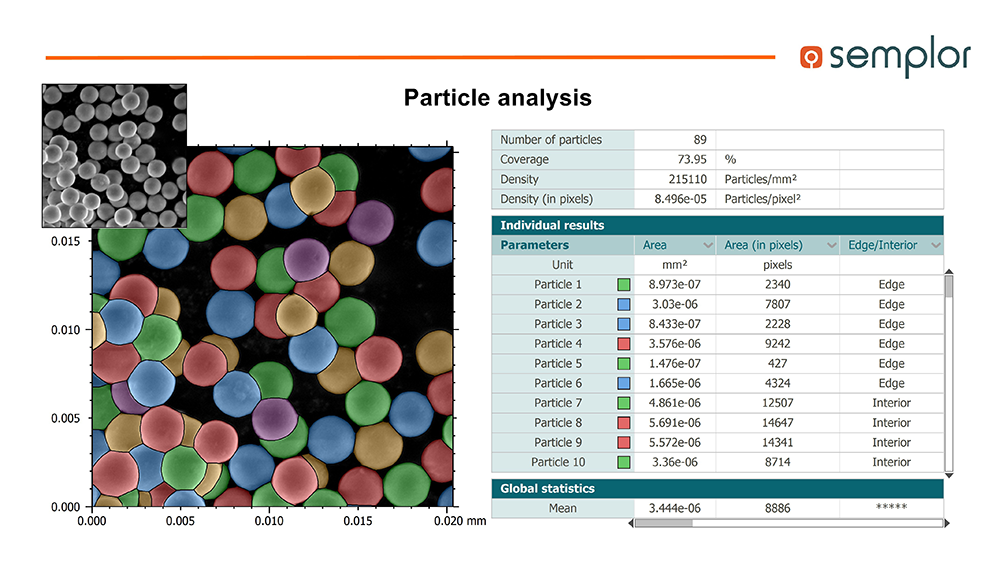Click the blue swatch for Particle 2

pyautogui.click(x=624, y=304)
